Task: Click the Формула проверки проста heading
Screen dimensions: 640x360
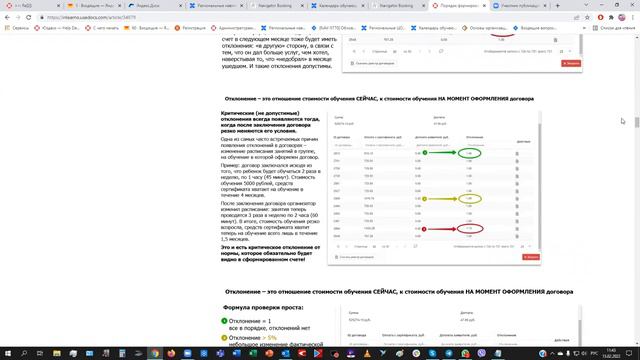Action: [x=263, y=307]
